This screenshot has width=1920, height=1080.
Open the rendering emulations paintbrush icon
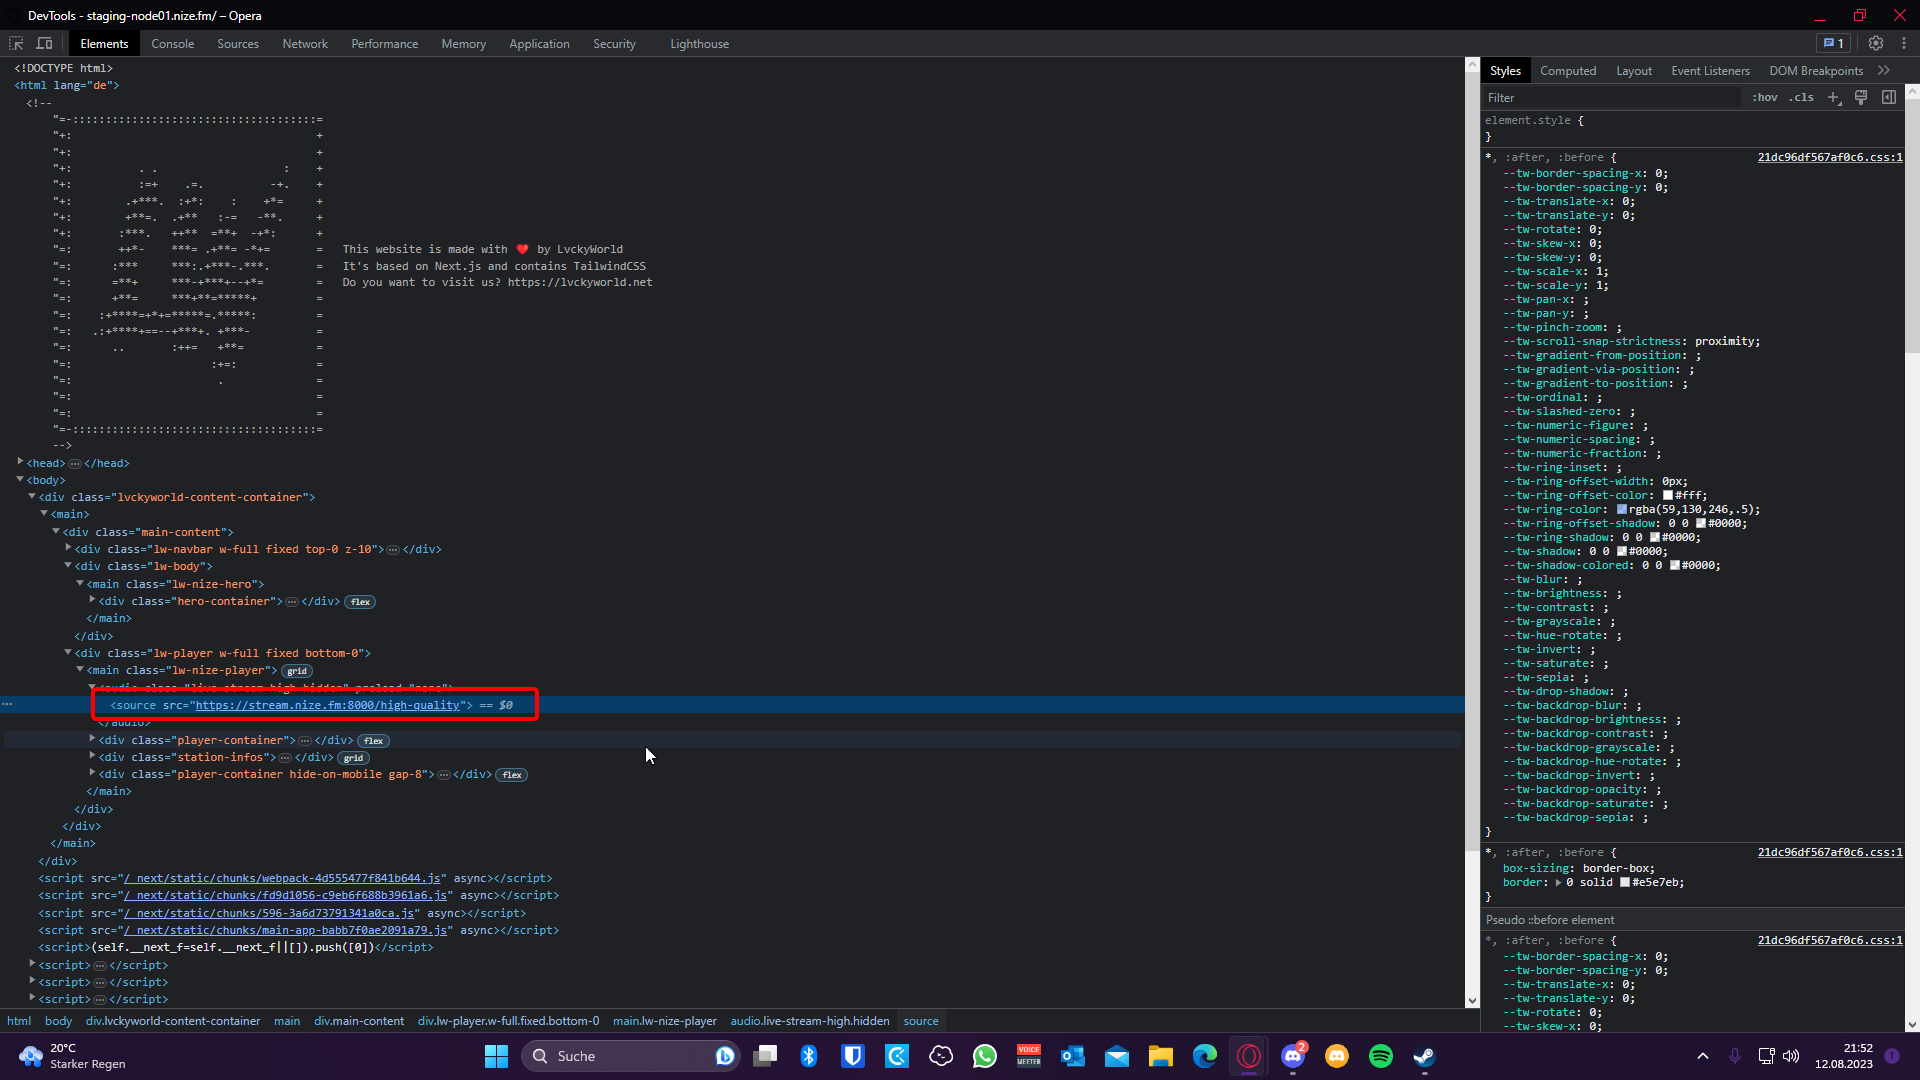(x=1861, y=97)
